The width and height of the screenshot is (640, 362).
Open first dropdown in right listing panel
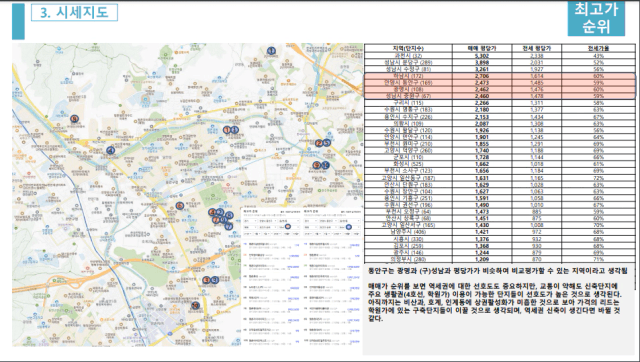click(x=310, y=221)
